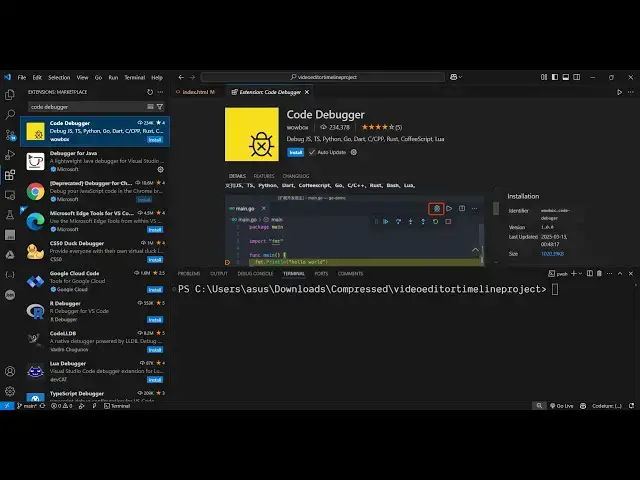Click Go Live in the status bar
The image size is (640, 480).
[562, 406]
